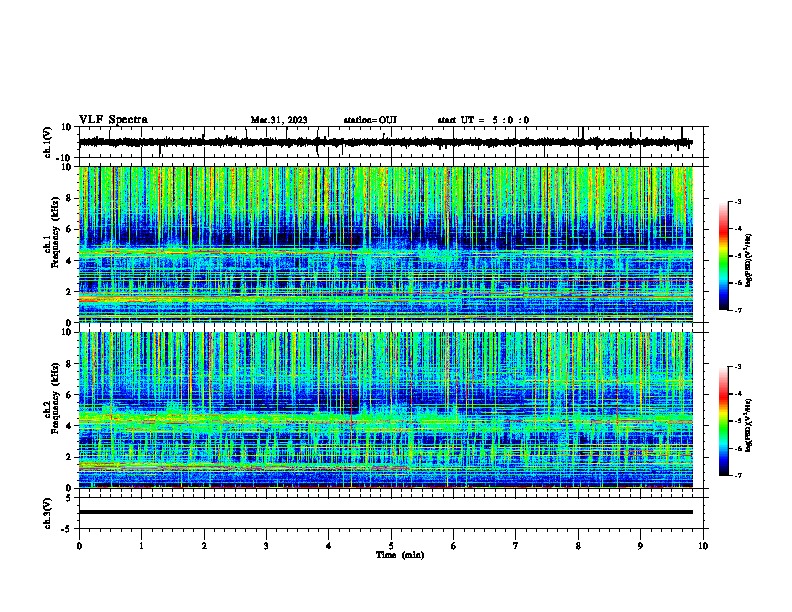Click the '9' tick on the time axis

(640, 546)
